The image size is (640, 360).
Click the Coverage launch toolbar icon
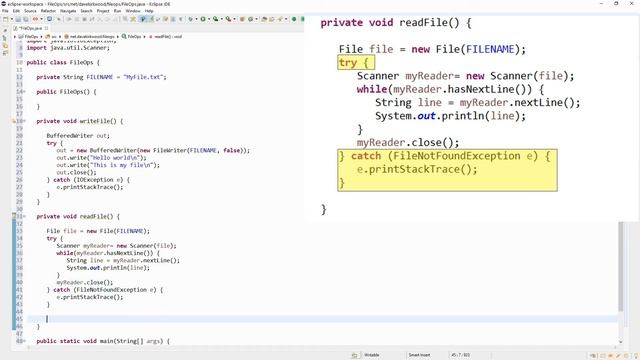click(x=216, y=19)
